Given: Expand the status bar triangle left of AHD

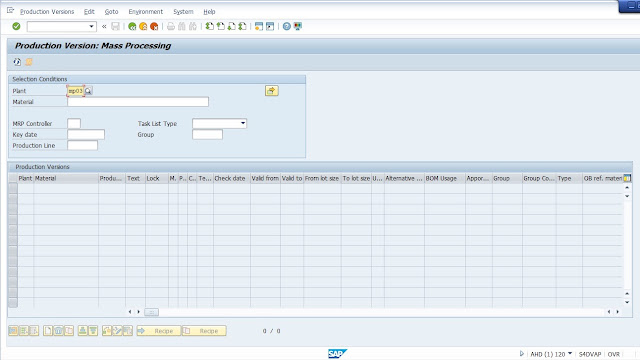Looking at the screenshot, I should [522, 354].
